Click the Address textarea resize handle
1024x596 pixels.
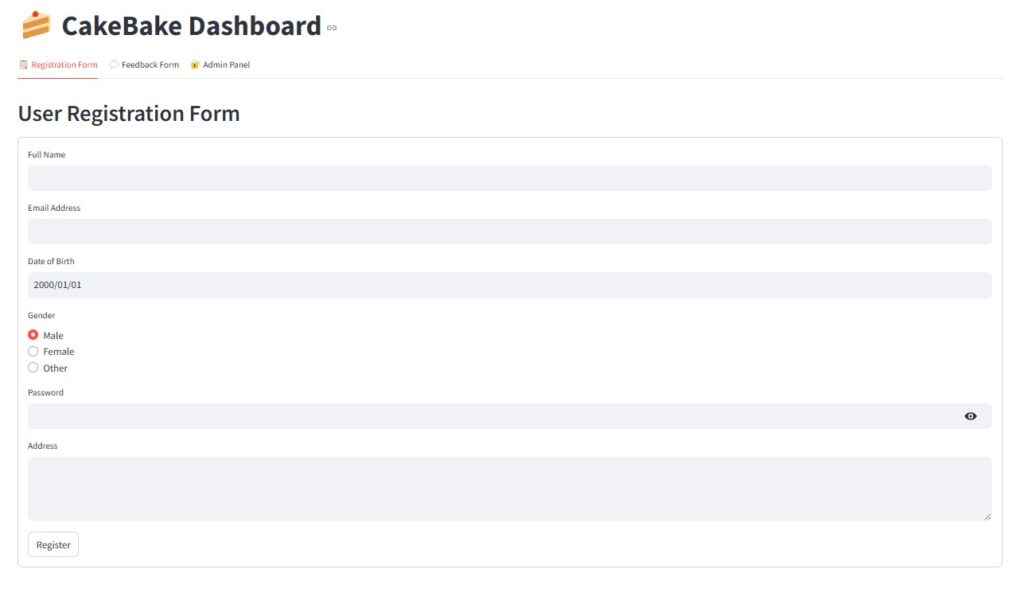click(x=985, y=517)
